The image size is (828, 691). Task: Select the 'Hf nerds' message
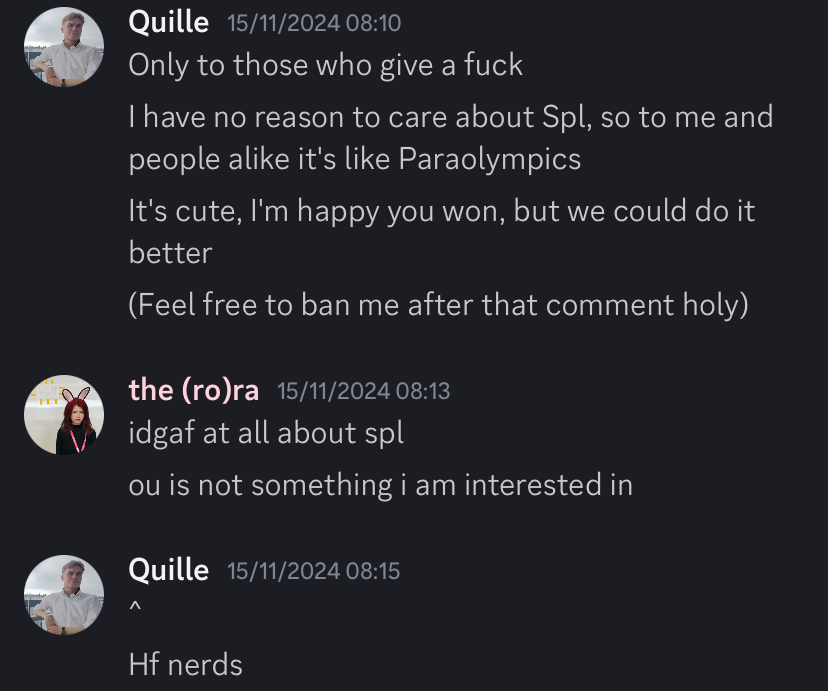click(x=185, y=665)
